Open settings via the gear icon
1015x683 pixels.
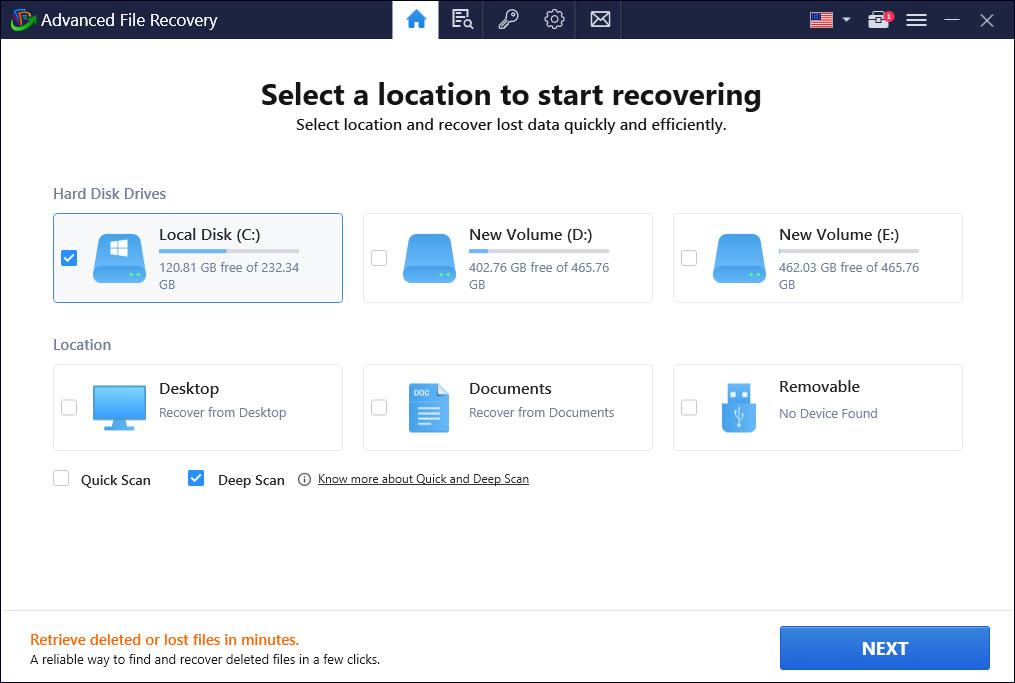point(554,20)
